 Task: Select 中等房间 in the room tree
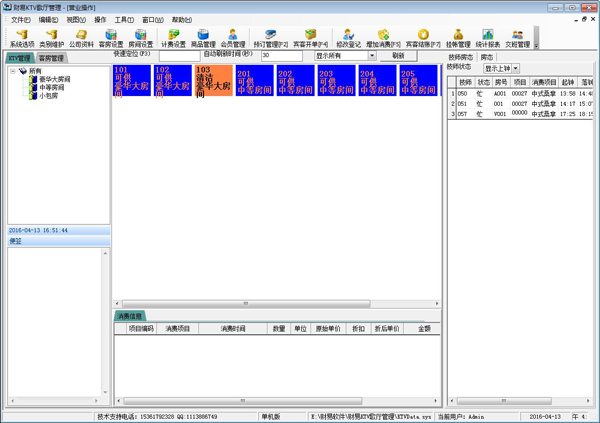[52, 88]
